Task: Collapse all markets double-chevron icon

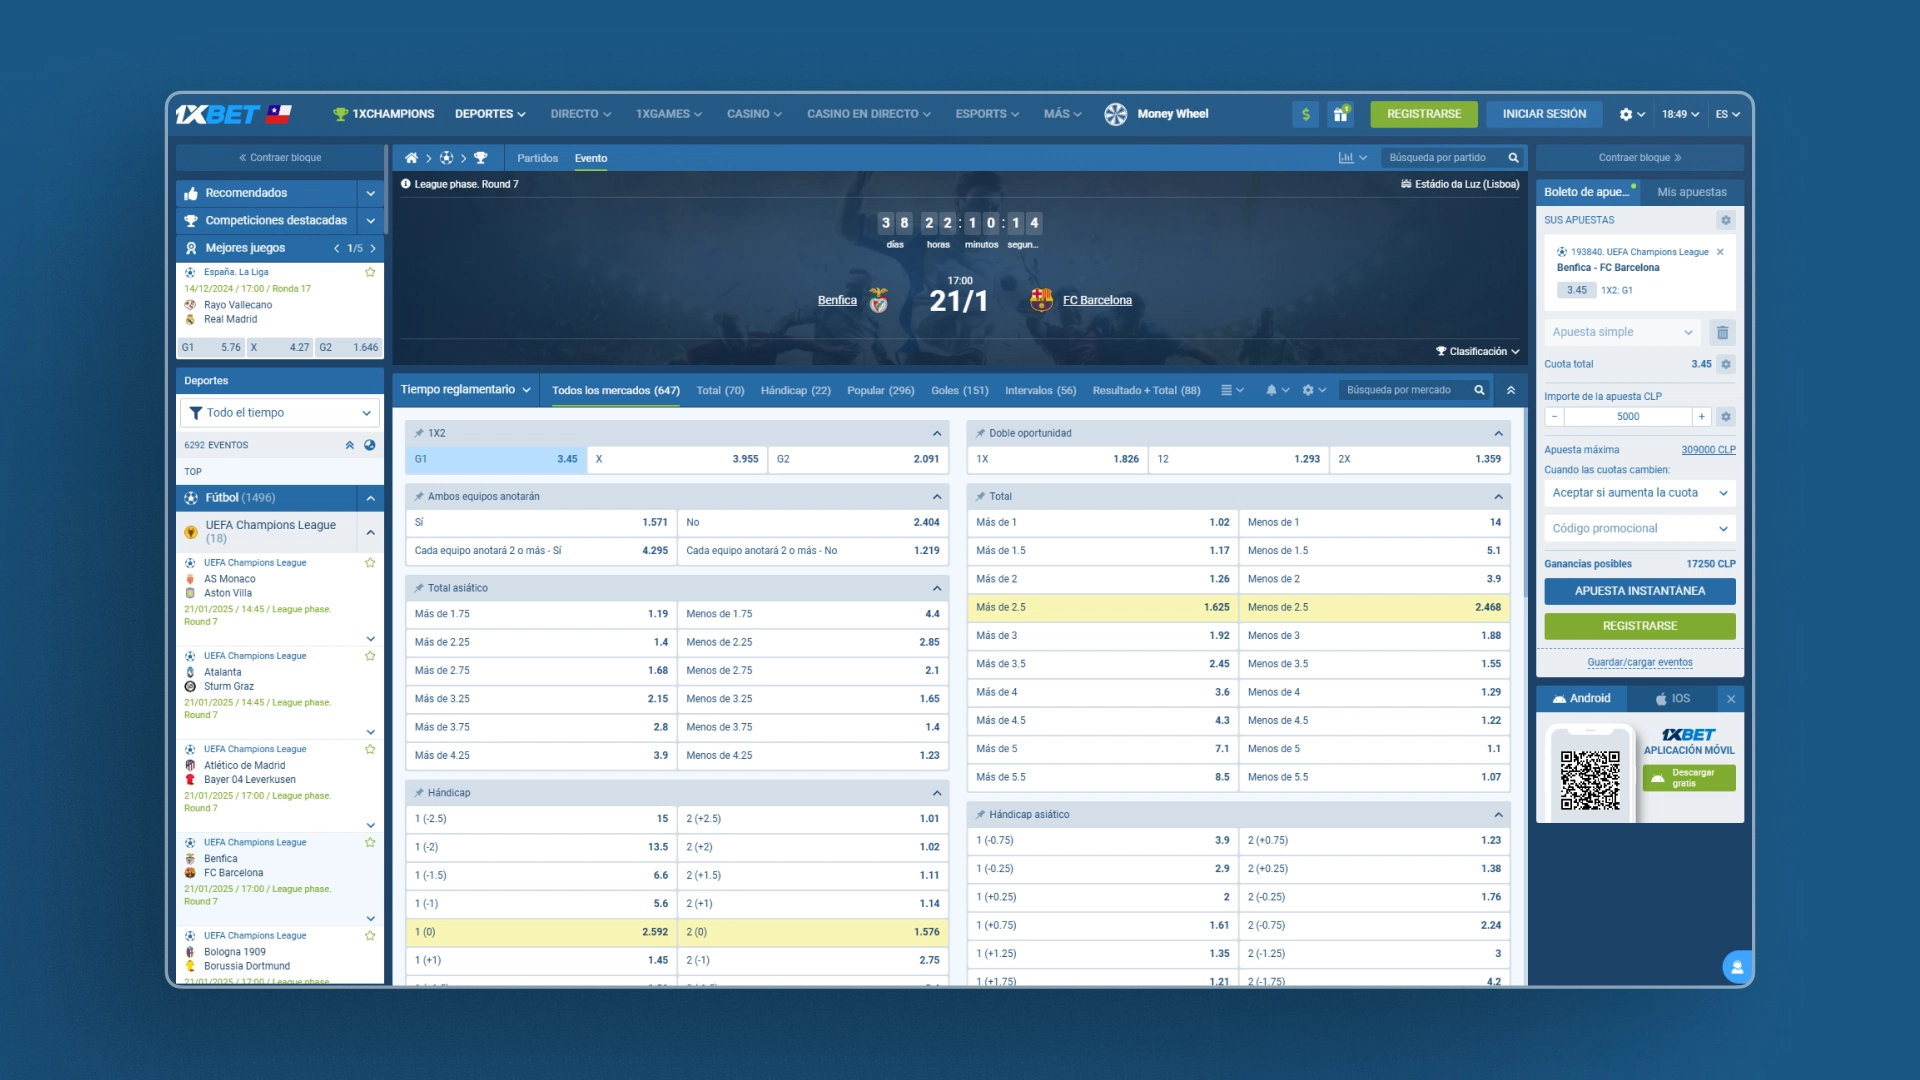Action: 1511,390
